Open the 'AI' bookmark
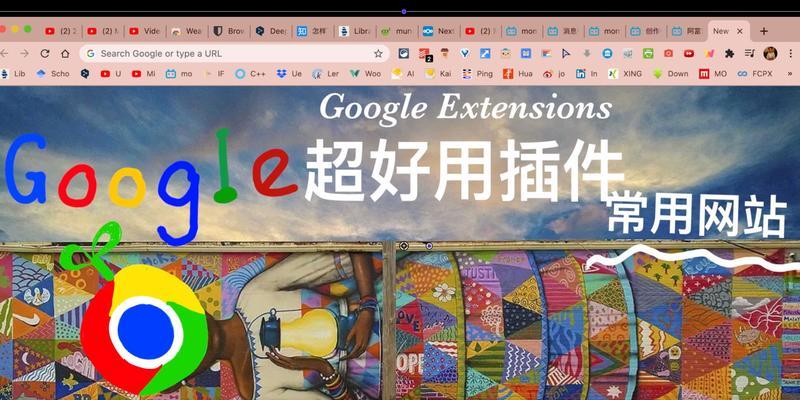 pyautogui.click(x=403, y=74)
